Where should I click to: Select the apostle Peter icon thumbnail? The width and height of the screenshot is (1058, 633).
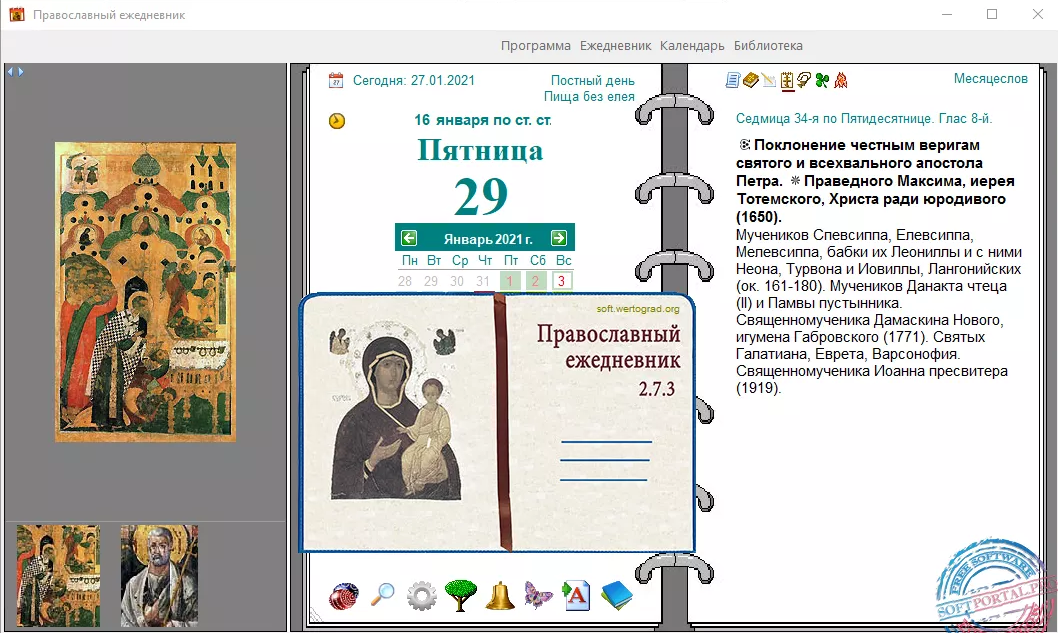point(161,576)
